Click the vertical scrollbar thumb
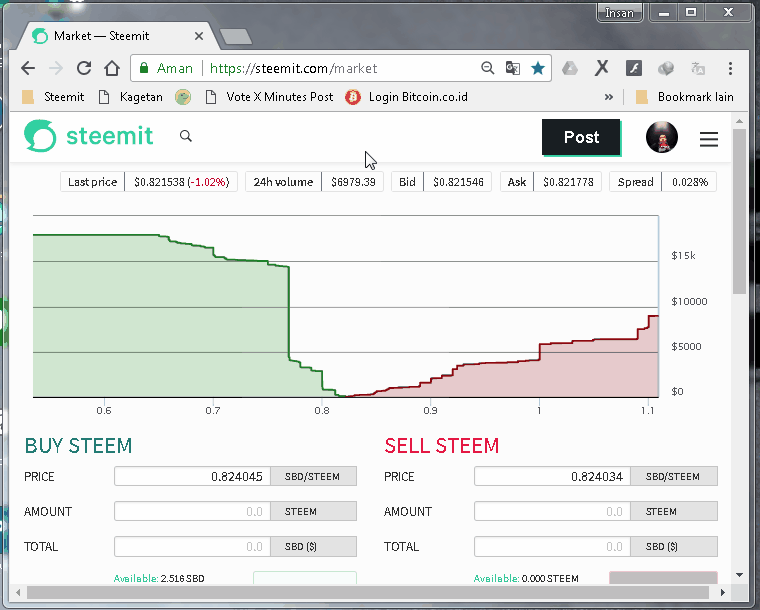 pyautogui.click(x=739, y=211)
